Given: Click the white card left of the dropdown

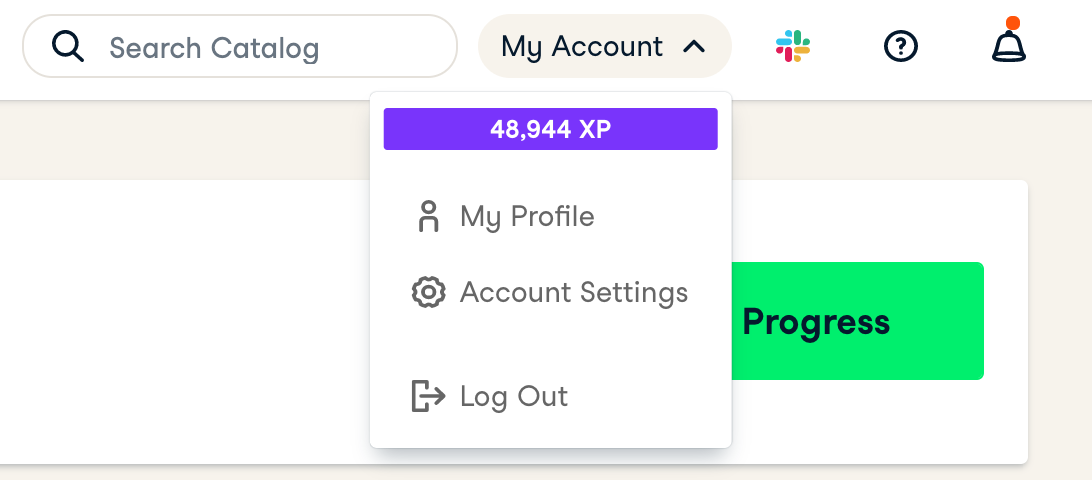Looking at the screenshot, I should point(180,320).
